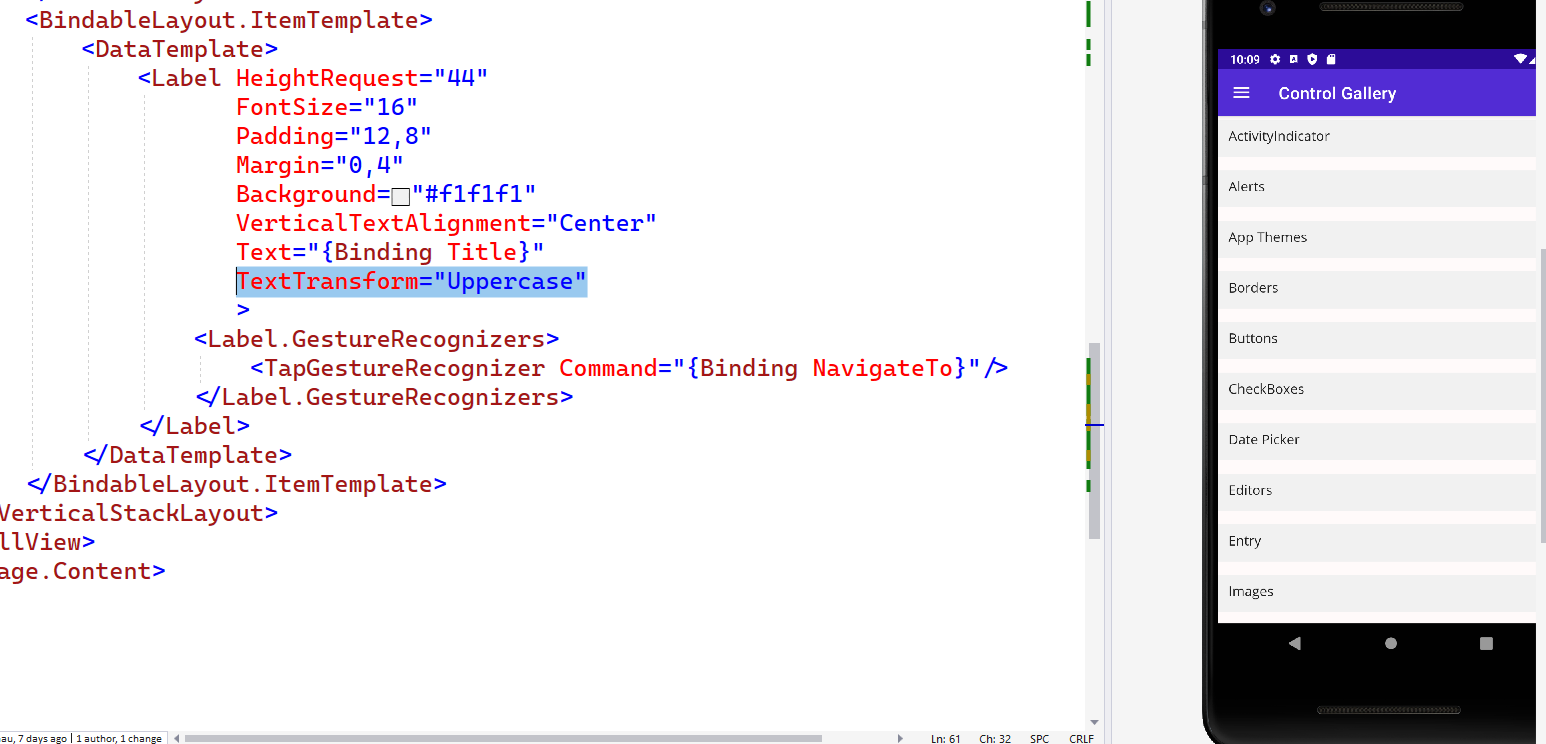Image resolution: width=1546 pixels, height=744 pixels.
Task: Click the Ln: 61 status bar indicator
Action: click(x=945, y=738)
